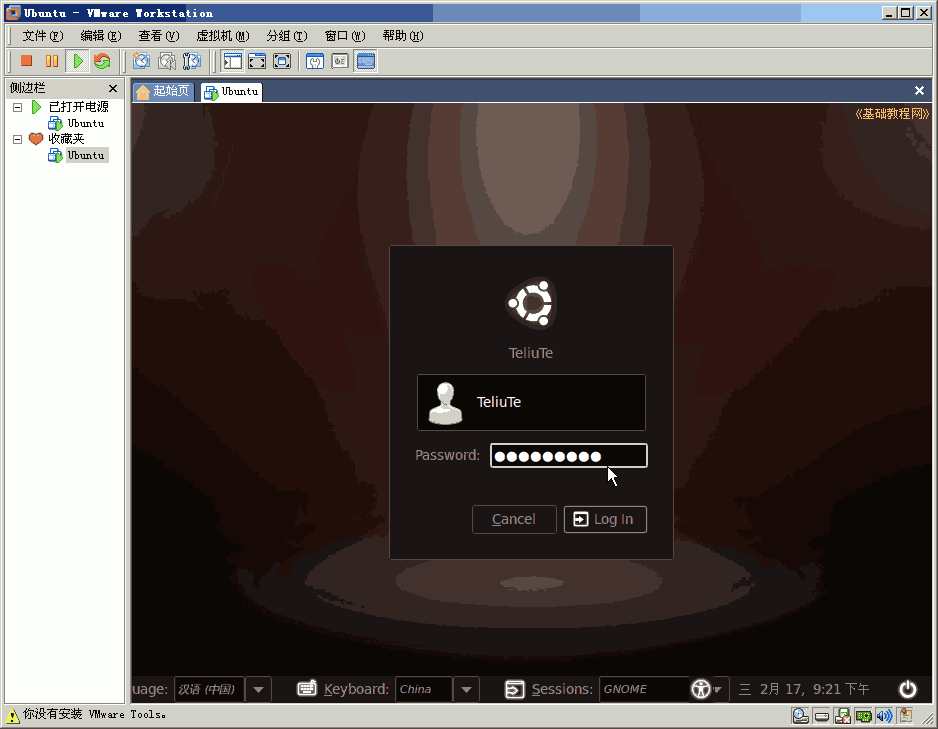Switch to full screen mode icon
This screenshot has width=938, height=729.
(257, 61)
